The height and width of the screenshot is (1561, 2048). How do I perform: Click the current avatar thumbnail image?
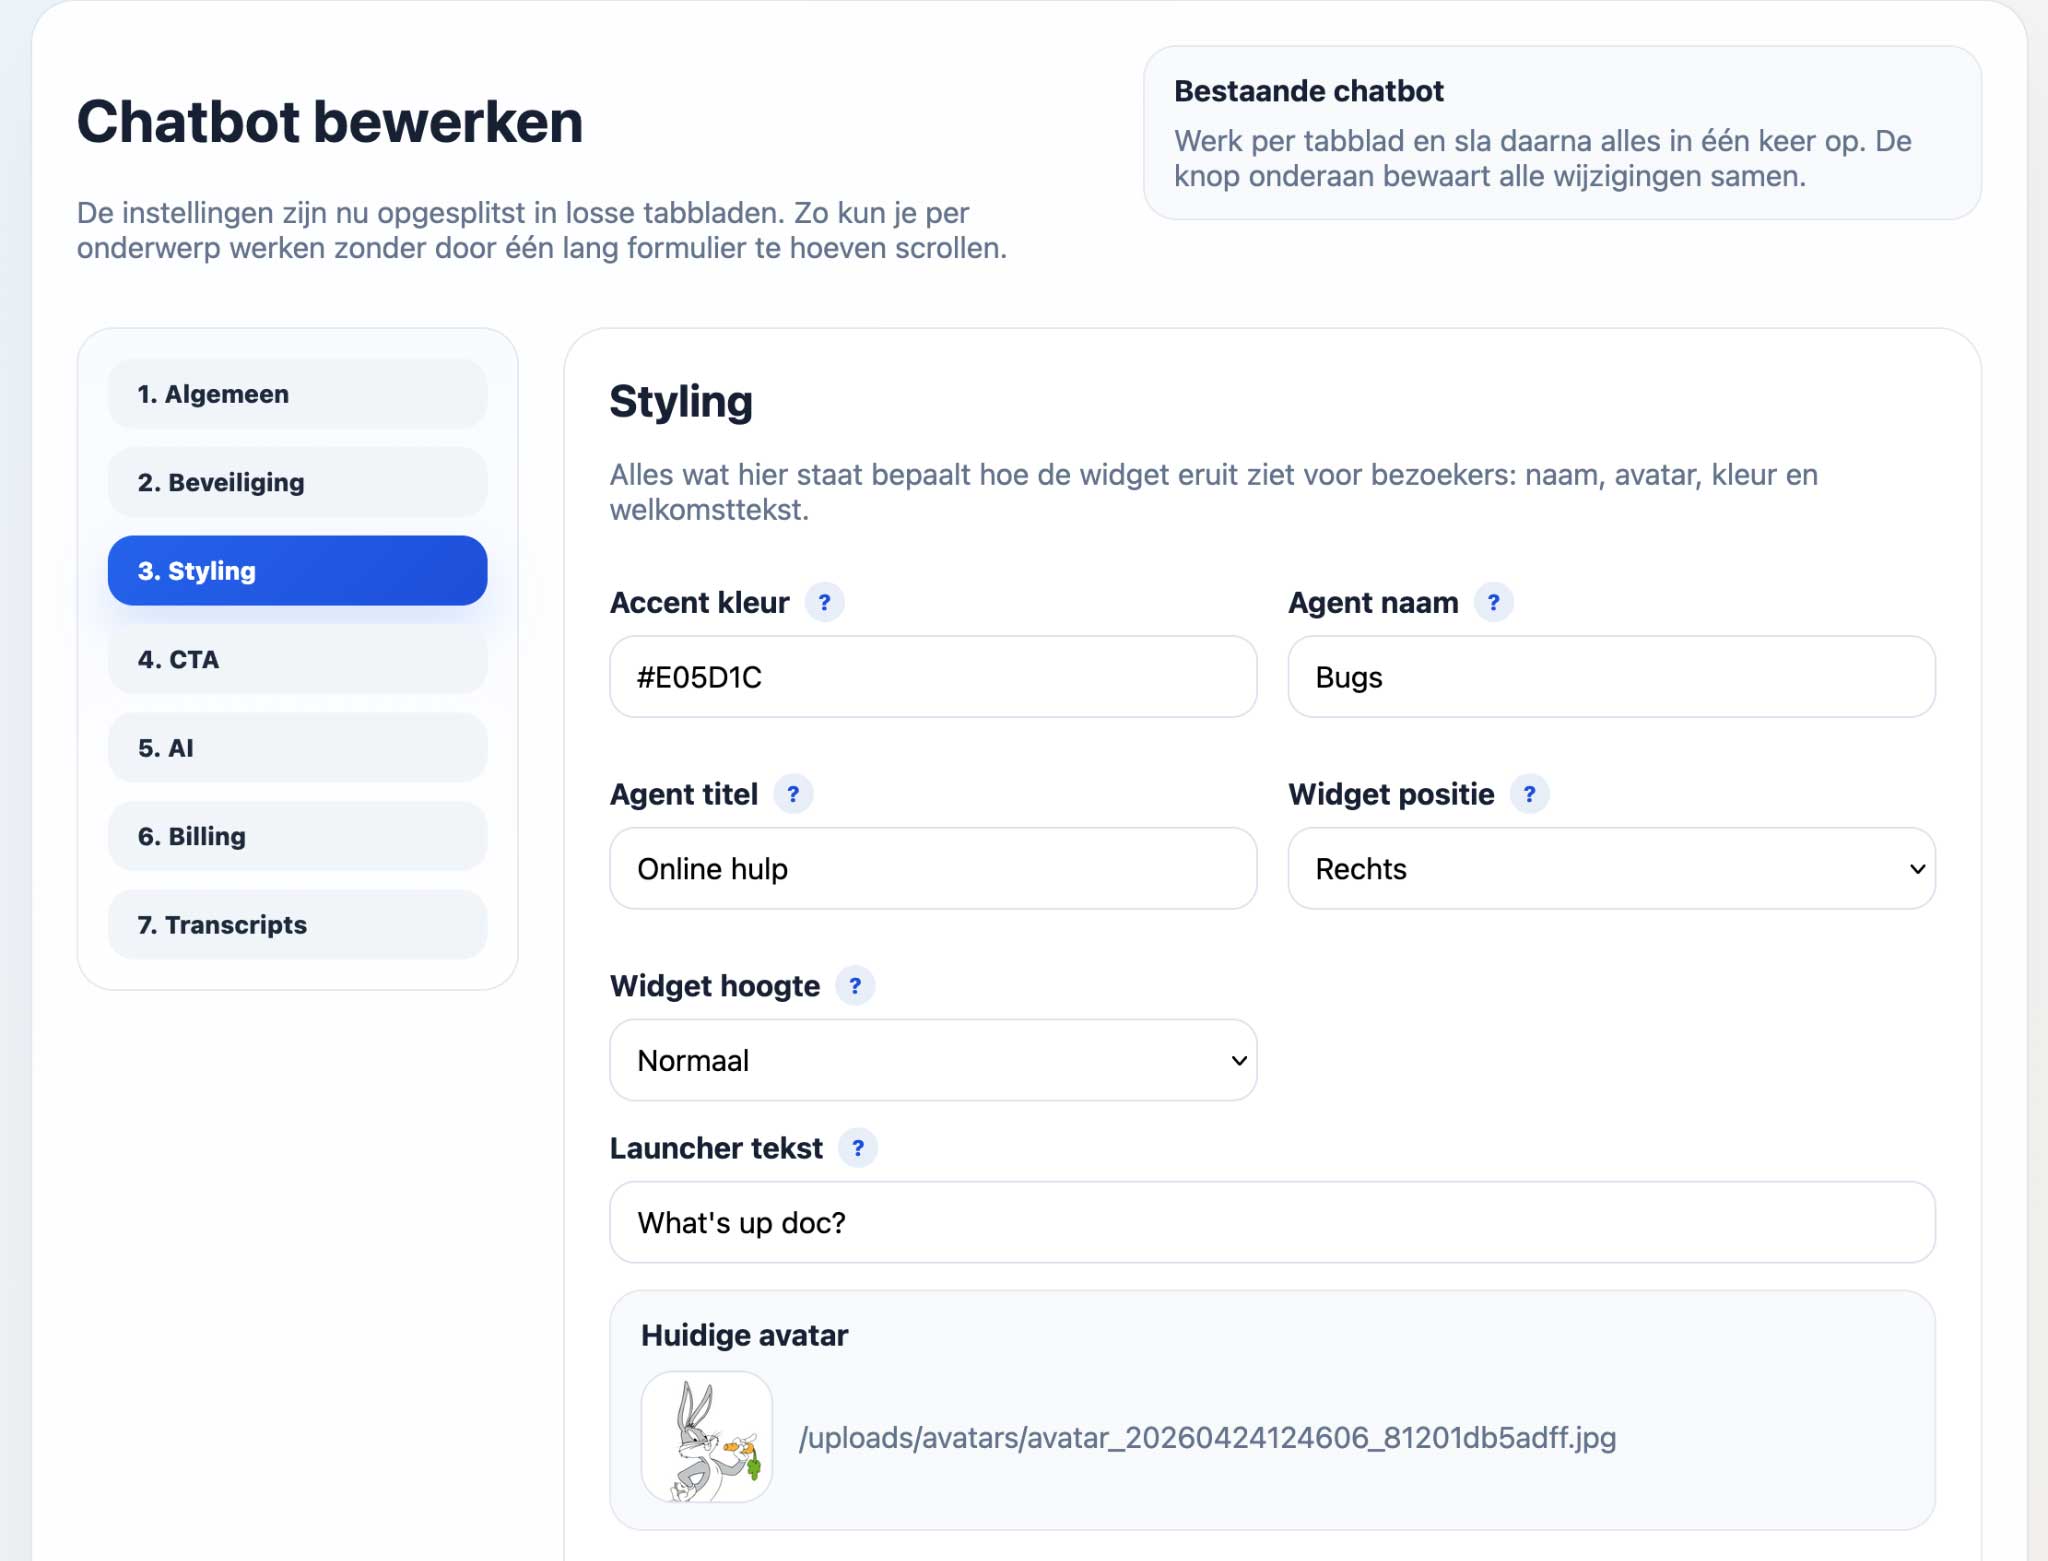pos(707,1437)
